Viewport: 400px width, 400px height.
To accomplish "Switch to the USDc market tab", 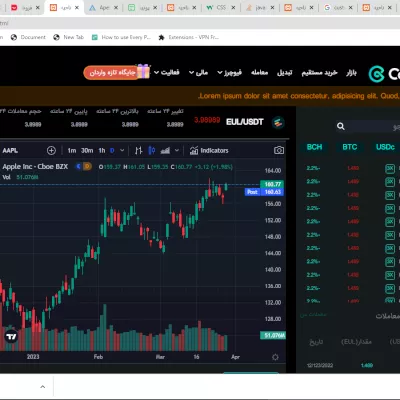I will click(385, 147).
